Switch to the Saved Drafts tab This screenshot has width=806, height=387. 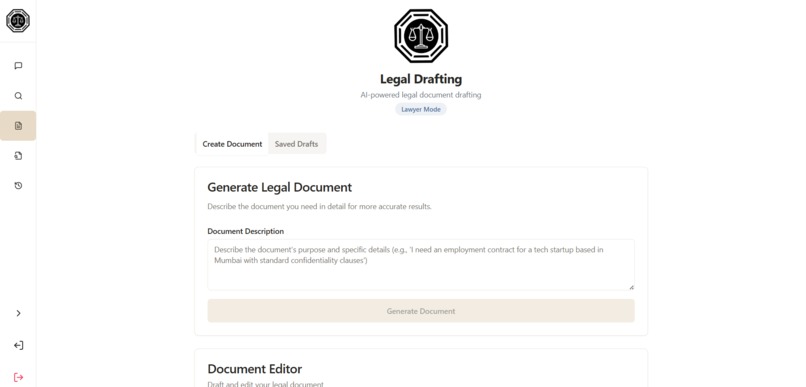pyautogui.click(x=297, y=144)
